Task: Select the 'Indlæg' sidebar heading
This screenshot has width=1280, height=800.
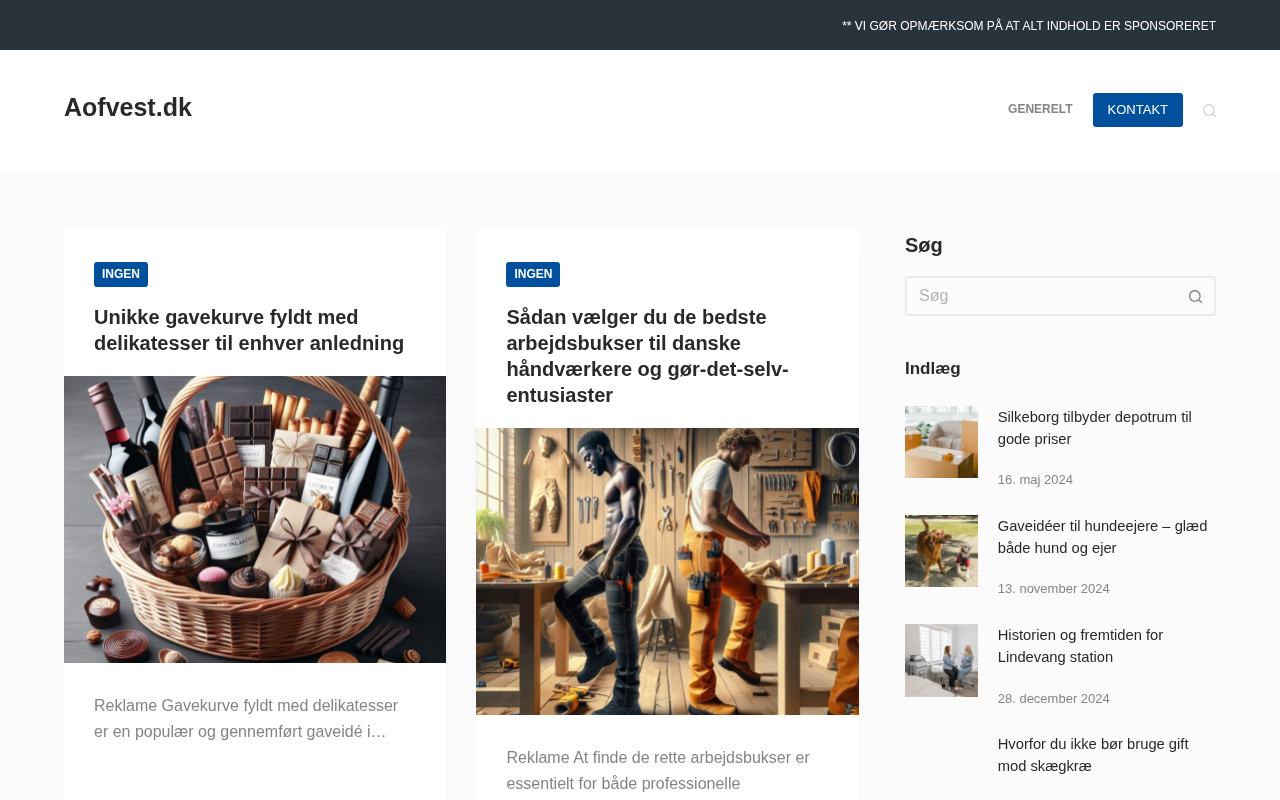Action: (933, 369)
